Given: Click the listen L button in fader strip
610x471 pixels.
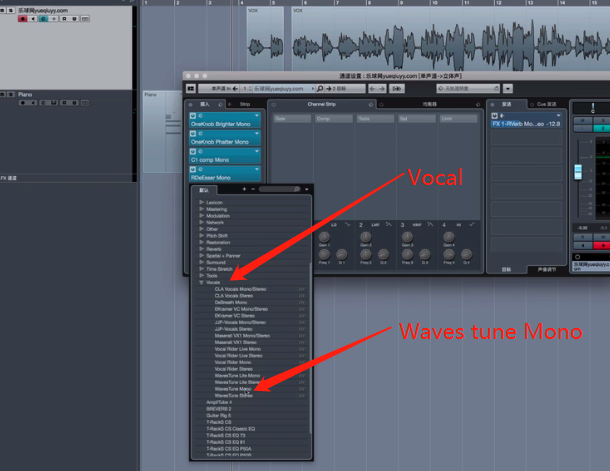Looking at the screenshot, I should [x=583, y=128].
